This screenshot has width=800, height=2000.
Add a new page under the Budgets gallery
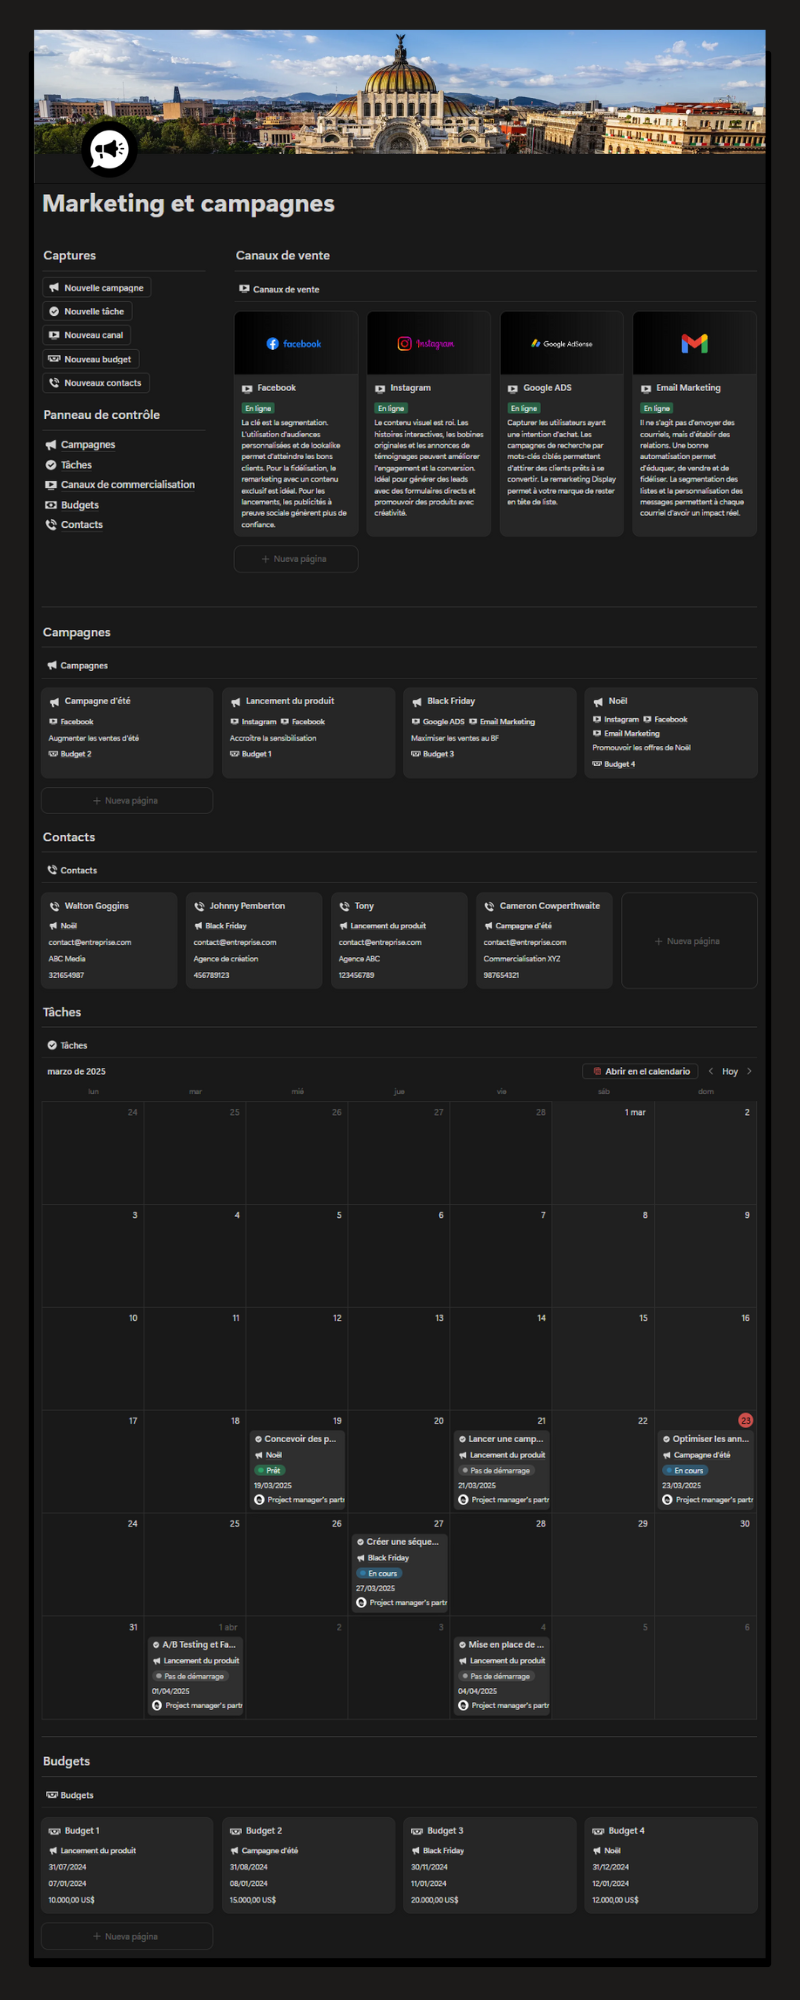click(126, 1936)
